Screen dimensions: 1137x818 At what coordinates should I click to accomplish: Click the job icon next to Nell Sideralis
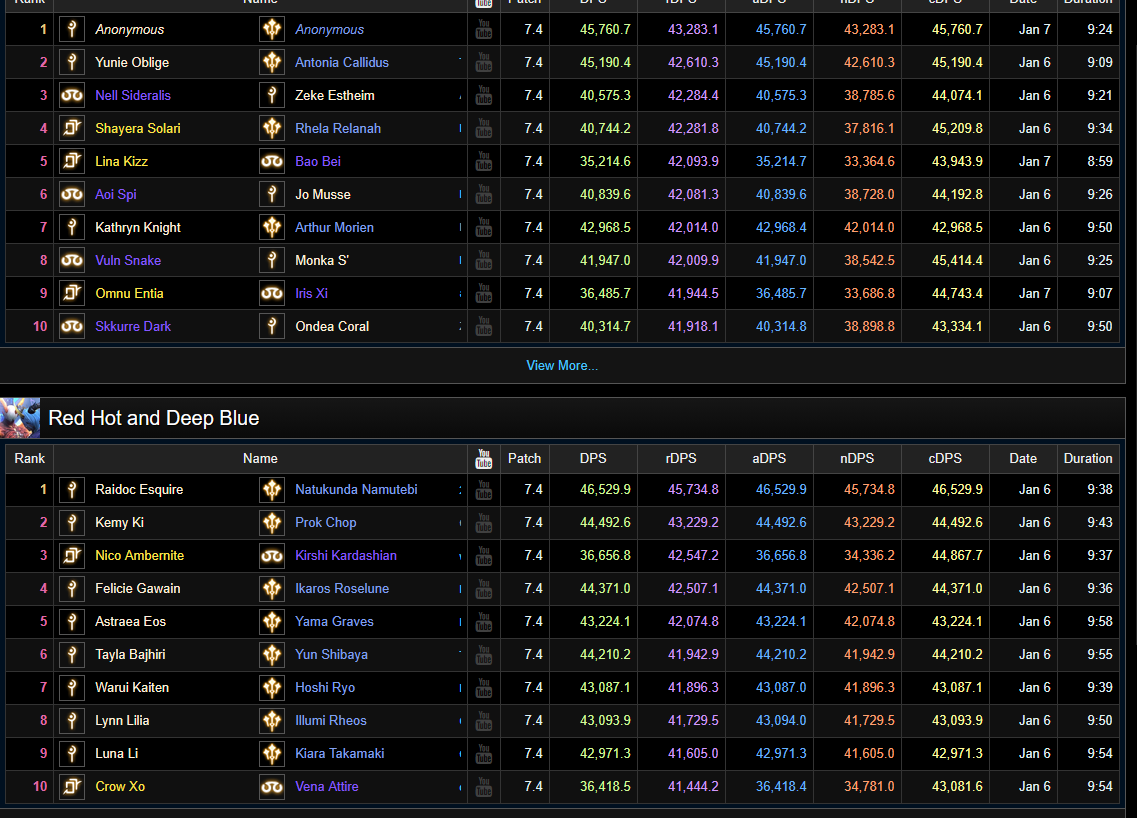pyautogui.click(x=72, y=95)
